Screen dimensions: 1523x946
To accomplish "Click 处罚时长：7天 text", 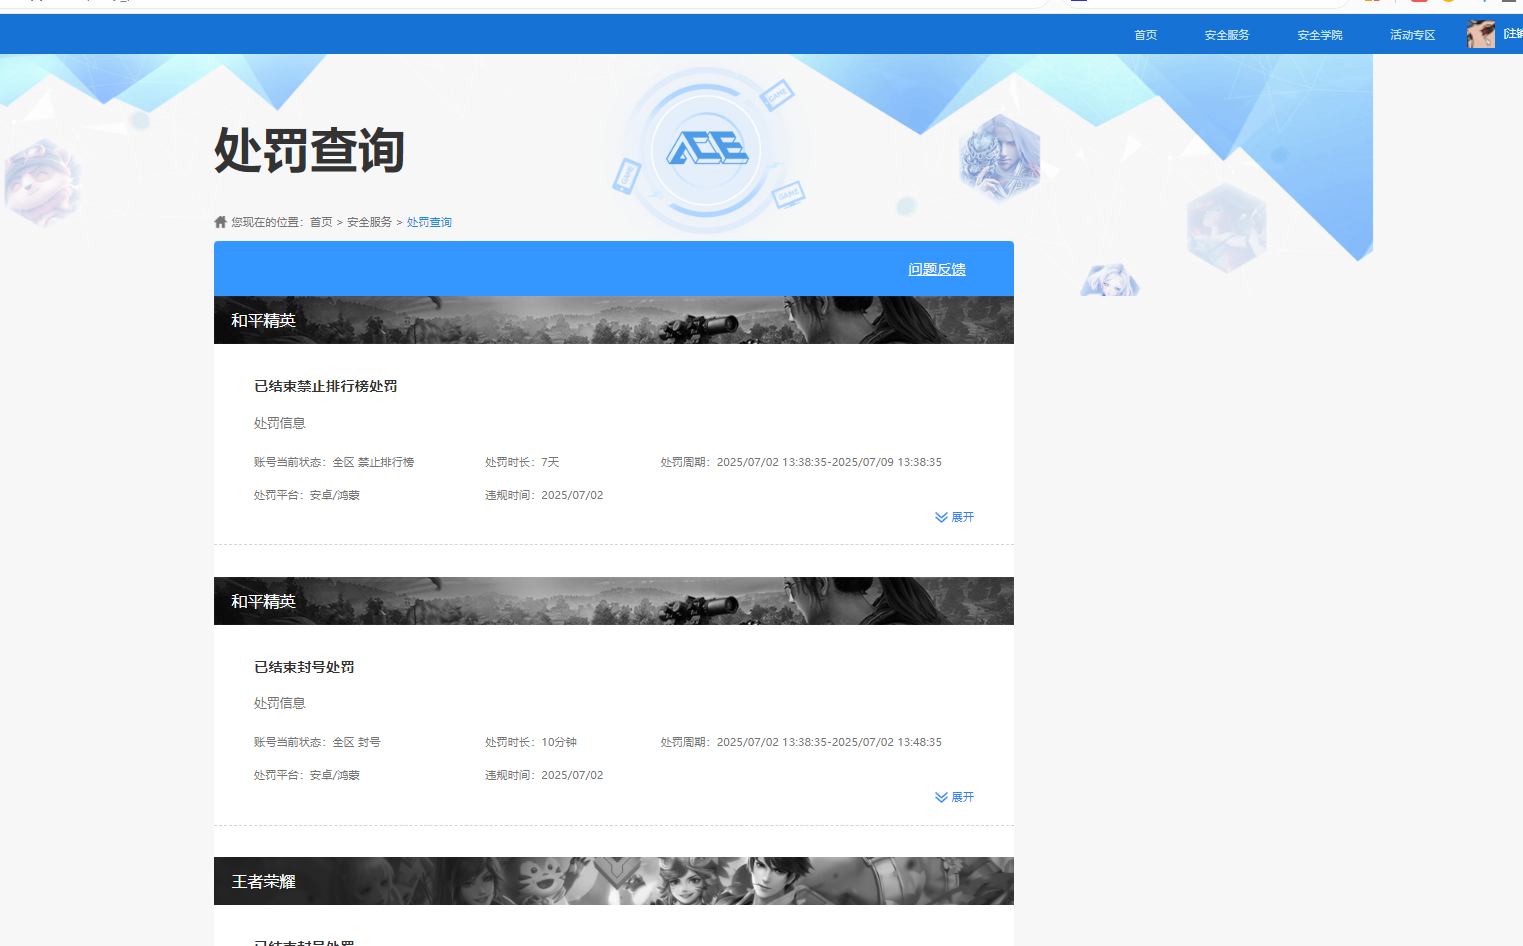I will 522,462.
